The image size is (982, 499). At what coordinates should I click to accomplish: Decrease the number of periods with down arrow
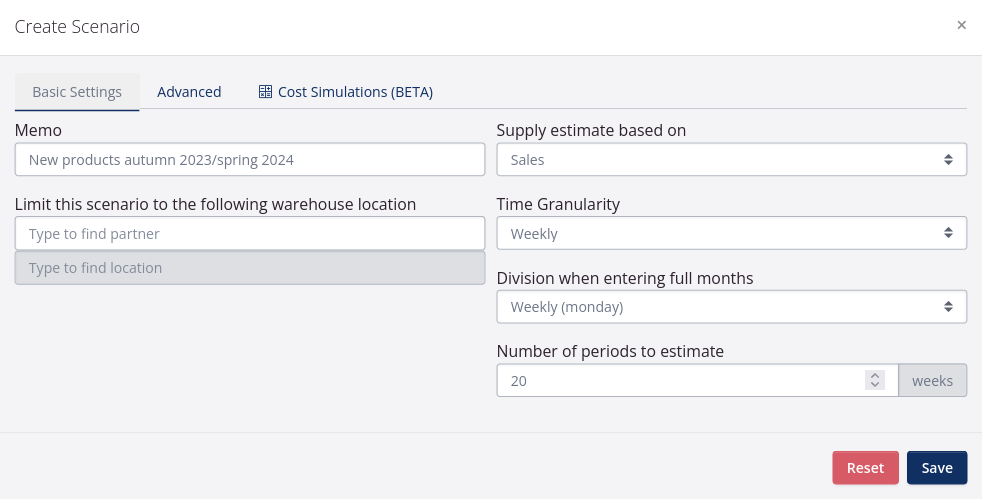[x=875, y=385]
